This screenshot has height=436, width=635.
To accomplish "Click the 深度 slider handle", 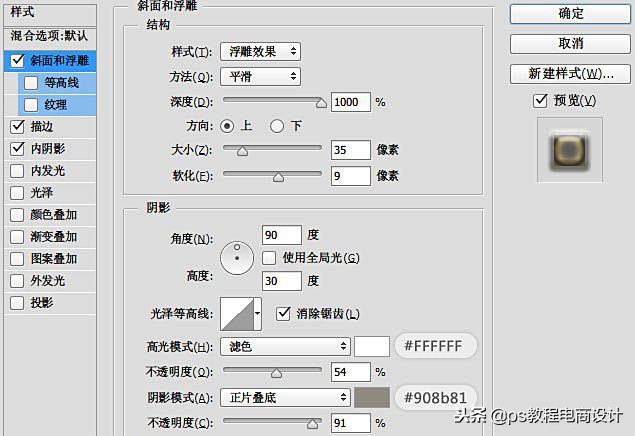I will [x=321, y=103].
